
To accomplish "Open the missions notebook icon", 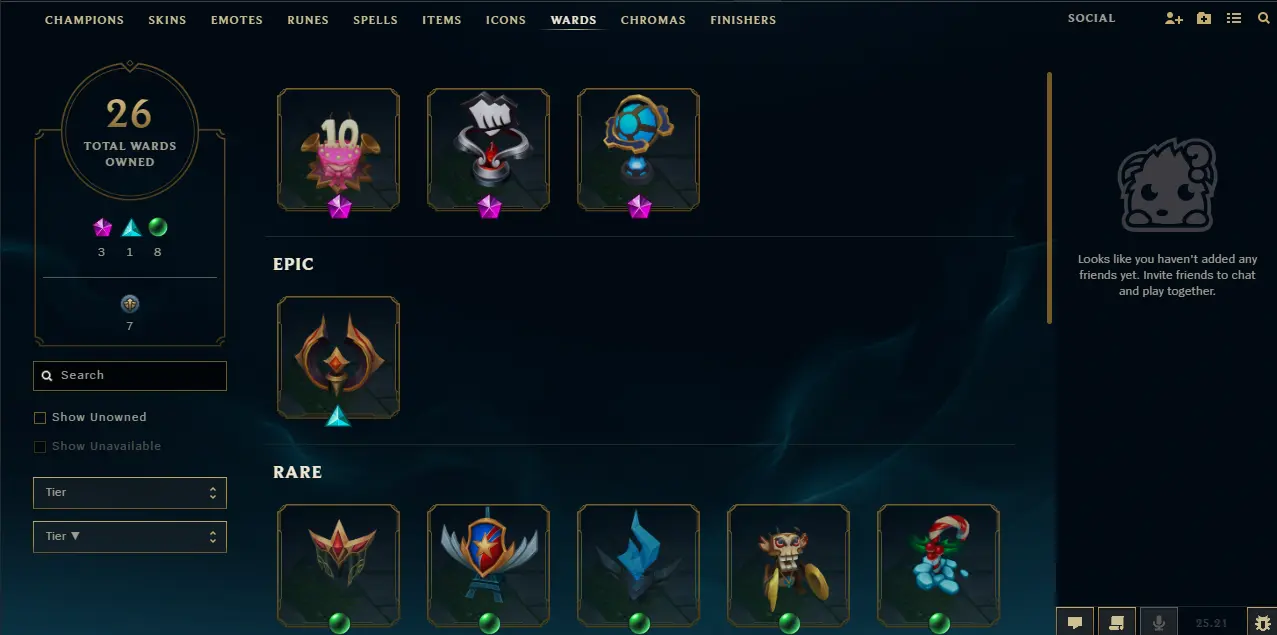I will coord(1117,622).
